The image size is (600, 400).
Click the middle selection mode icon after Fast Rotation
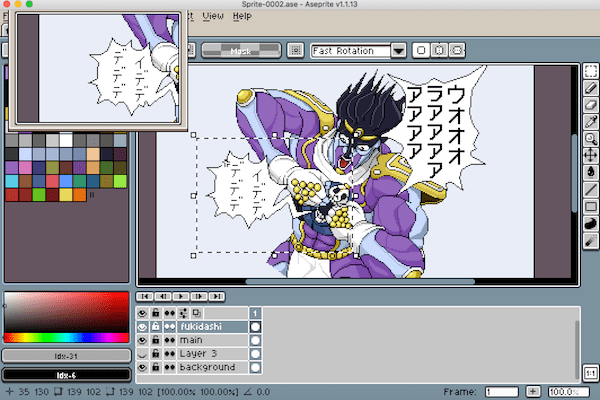coord(439,50)
